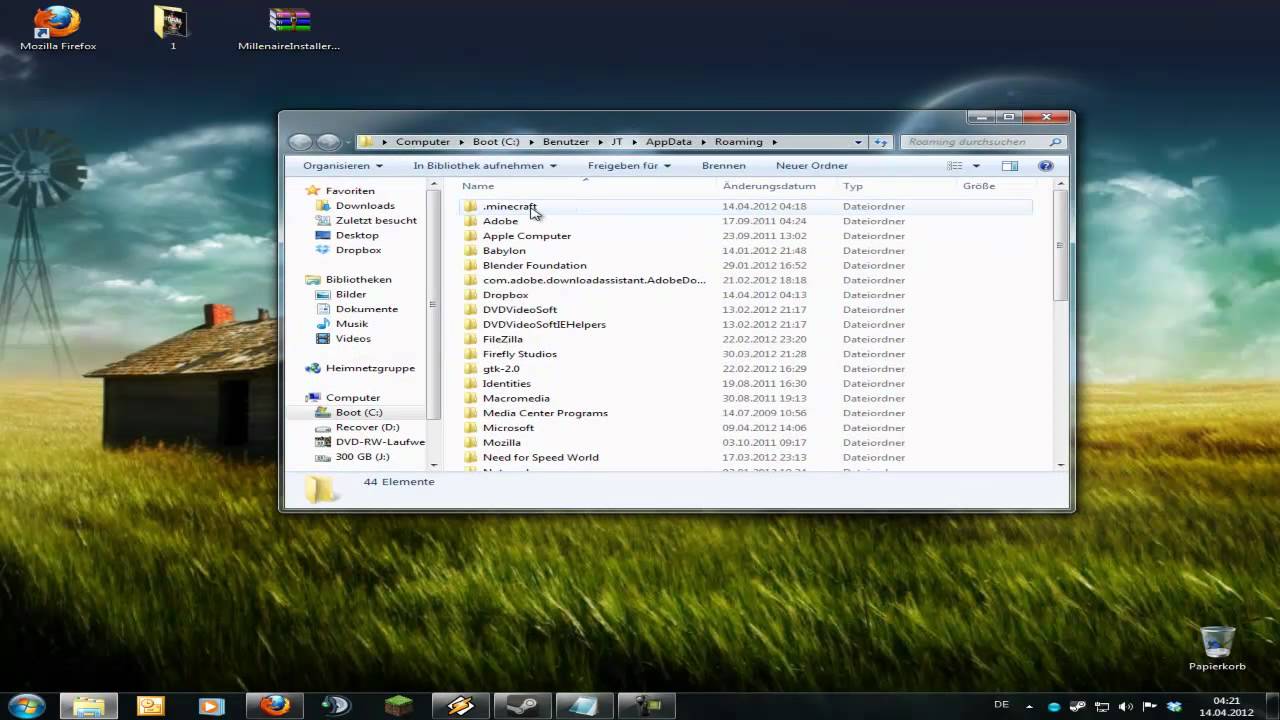Open Steam from the taskbar
The height and width of the screenshot is (720, 1280).
pyautogui.click(x=522, y=705)
